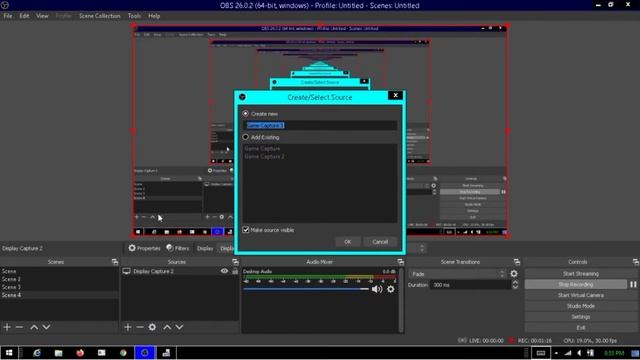This screenshot has height=360, width=640.
Task: Select Display Capture 2 source row
Action: pyautogui.click(x=180, y=271)
